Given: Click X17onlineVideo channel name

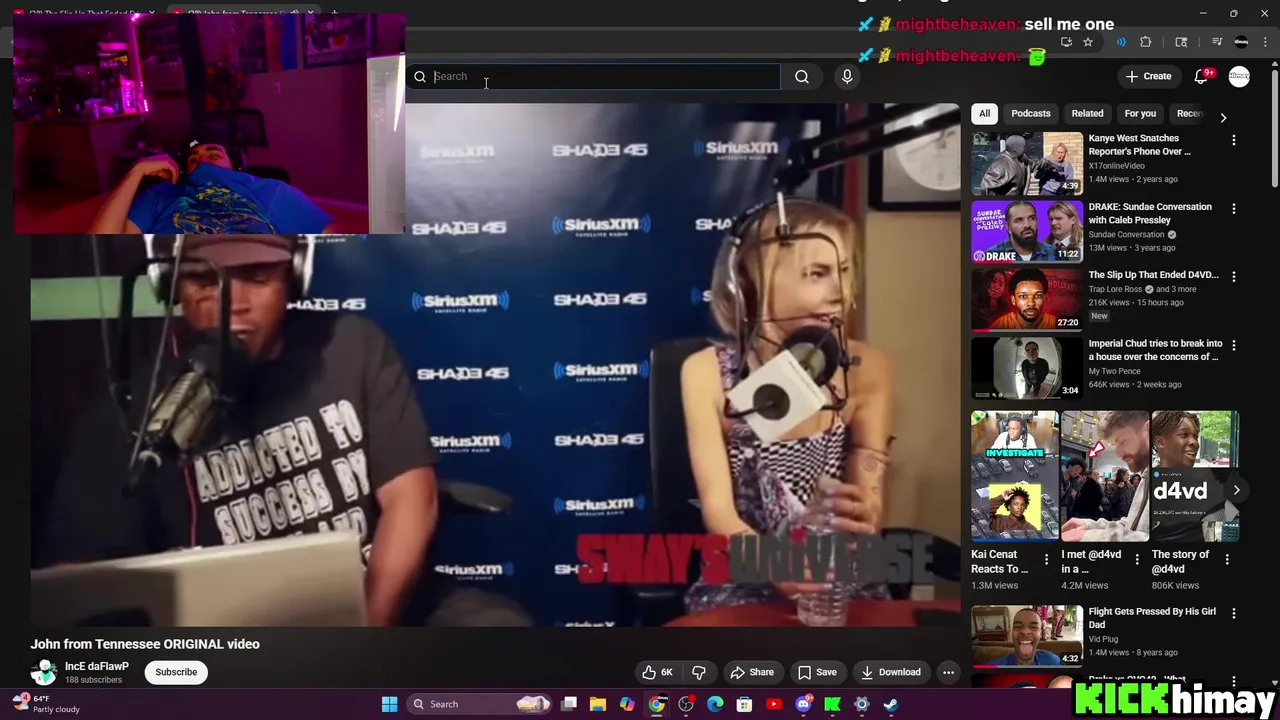Looking at the screenshot, I should click(1117, 165).
